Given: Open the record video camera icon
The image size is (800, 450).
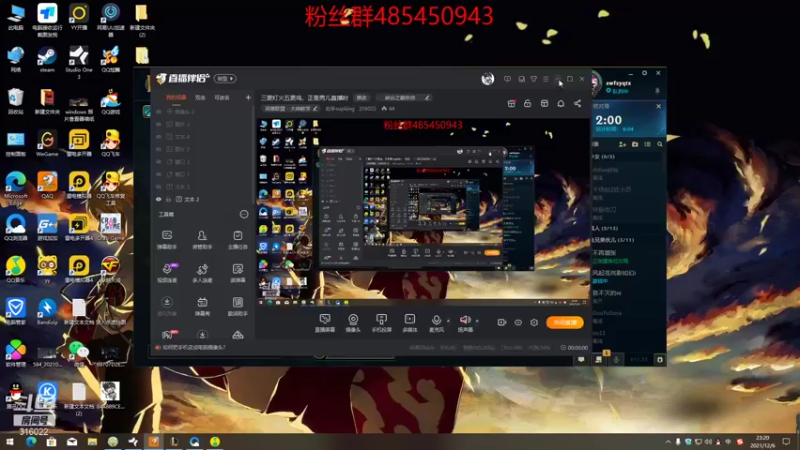Looking at the screenshot, I should tap(502, 322).
